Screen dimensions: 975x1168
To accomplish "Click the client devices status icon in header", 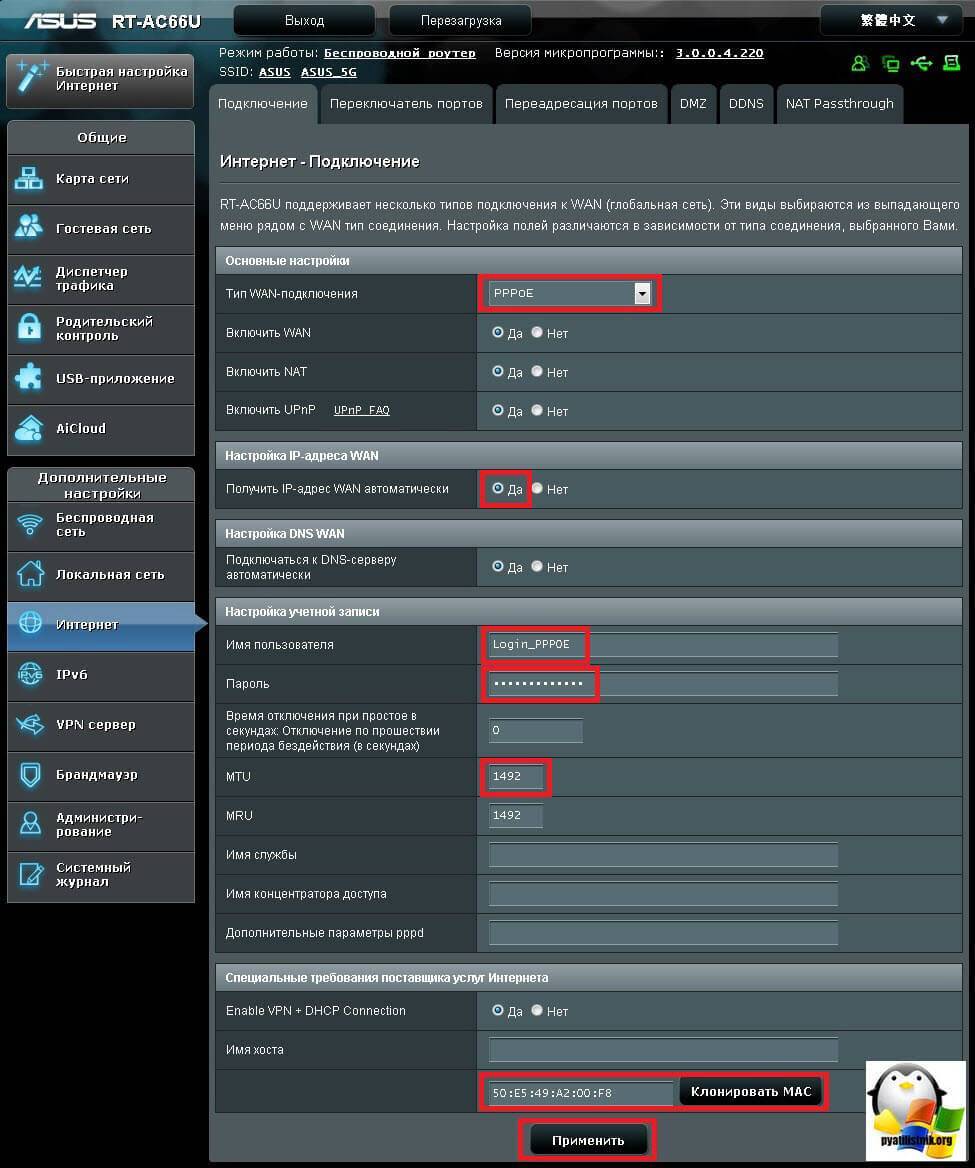I will point(890,63).
